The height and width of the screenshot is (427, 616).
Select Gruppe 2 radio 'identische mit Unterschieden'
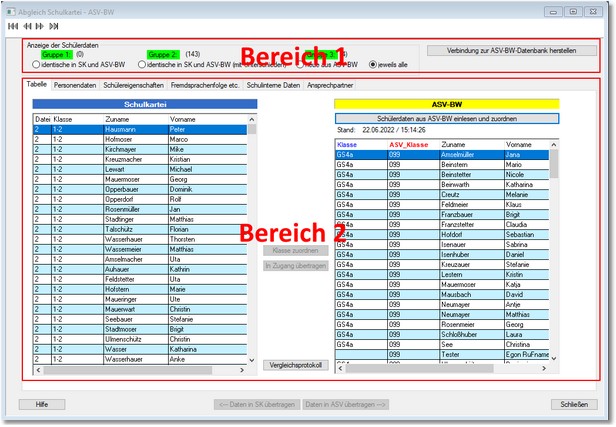[142, 64]
